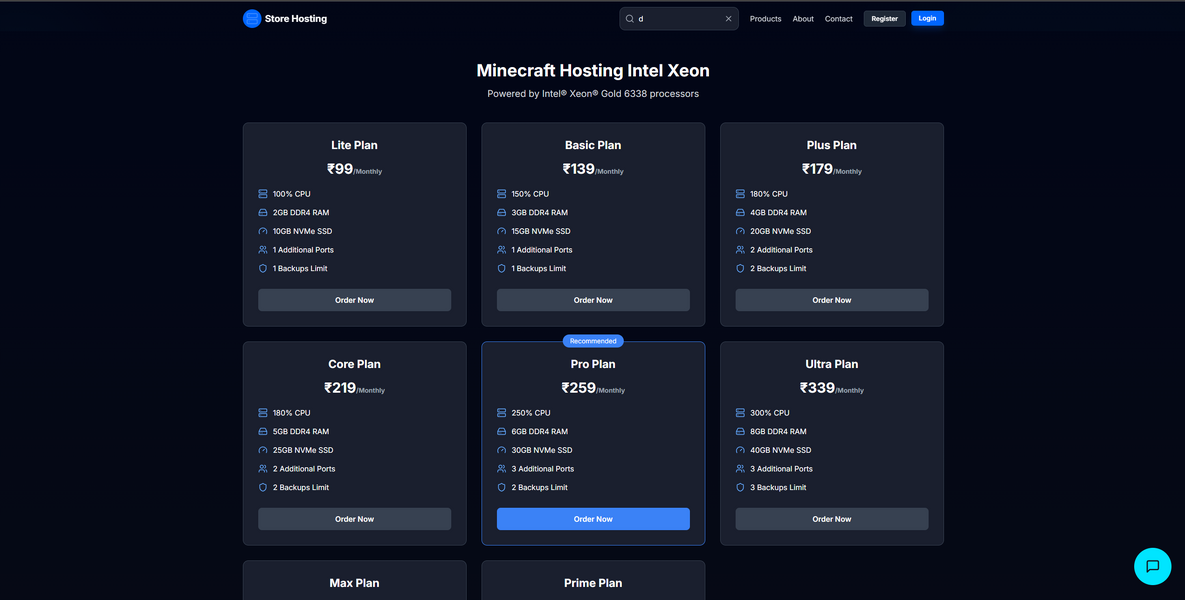Click the ports icon in Basic Plan
Image resolution: width=1185 pixels, height=600 pixels.
pyautogui.click(x=502, y=250)
